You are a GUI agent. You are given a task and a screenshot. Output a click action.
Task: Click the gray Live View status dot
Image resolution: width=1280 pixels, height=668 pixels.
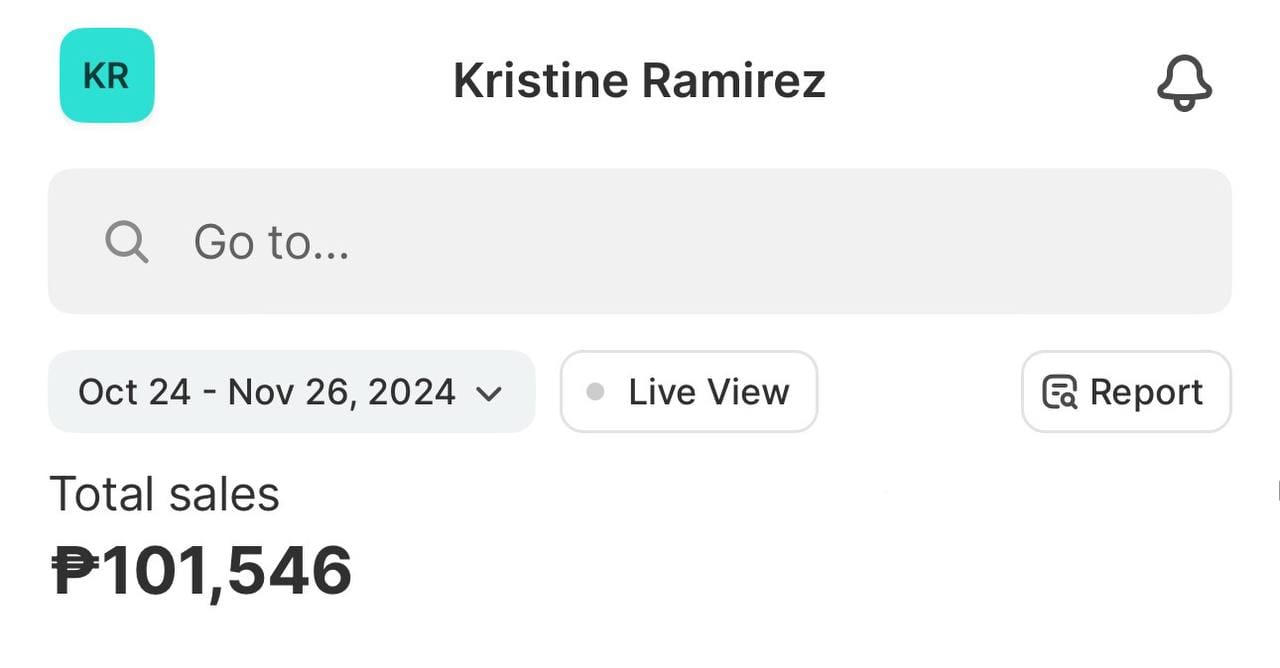point(595,392)
